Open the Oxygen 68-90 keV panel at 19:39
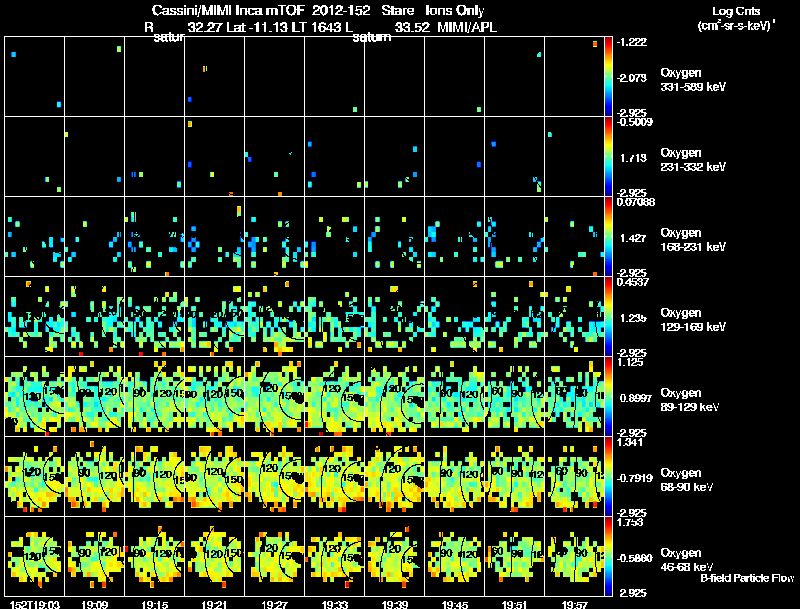Viewport: 800px width, 609px height. coord(394,477)
